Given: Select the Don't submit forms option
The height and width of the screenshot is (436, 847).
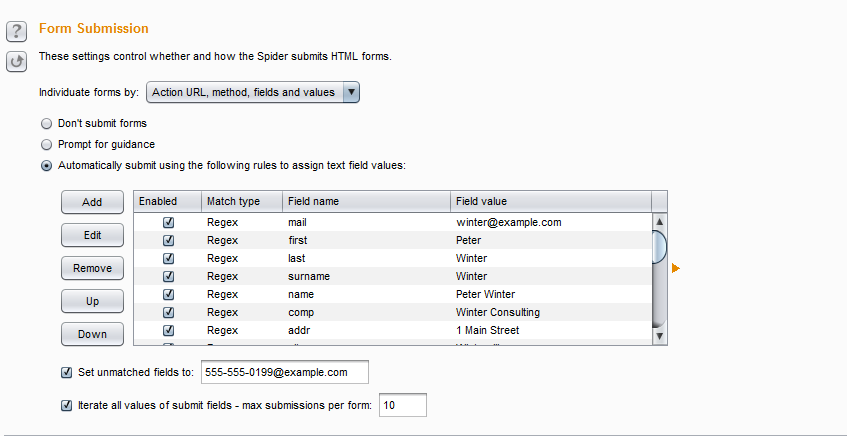Looking at the screenshot, I should [46, 124].
